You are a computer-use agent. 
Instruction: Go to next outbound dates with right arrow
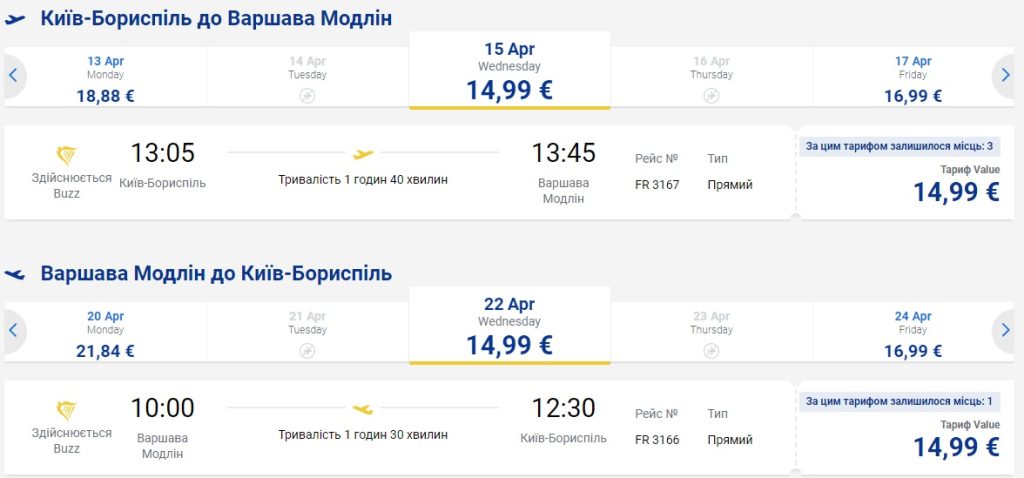pos(1006,75)
